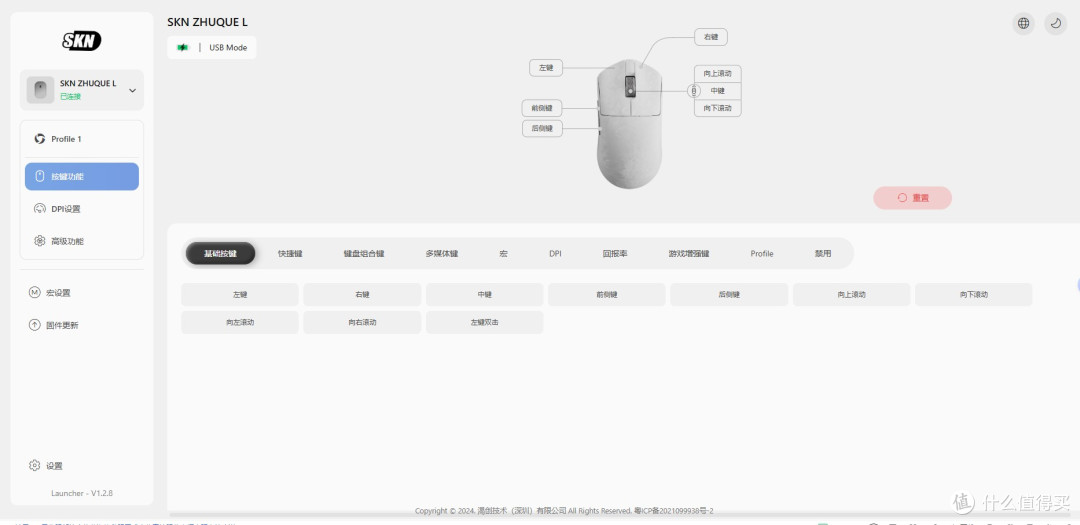
Task: Open the language globe icon
Action: 1024,23
